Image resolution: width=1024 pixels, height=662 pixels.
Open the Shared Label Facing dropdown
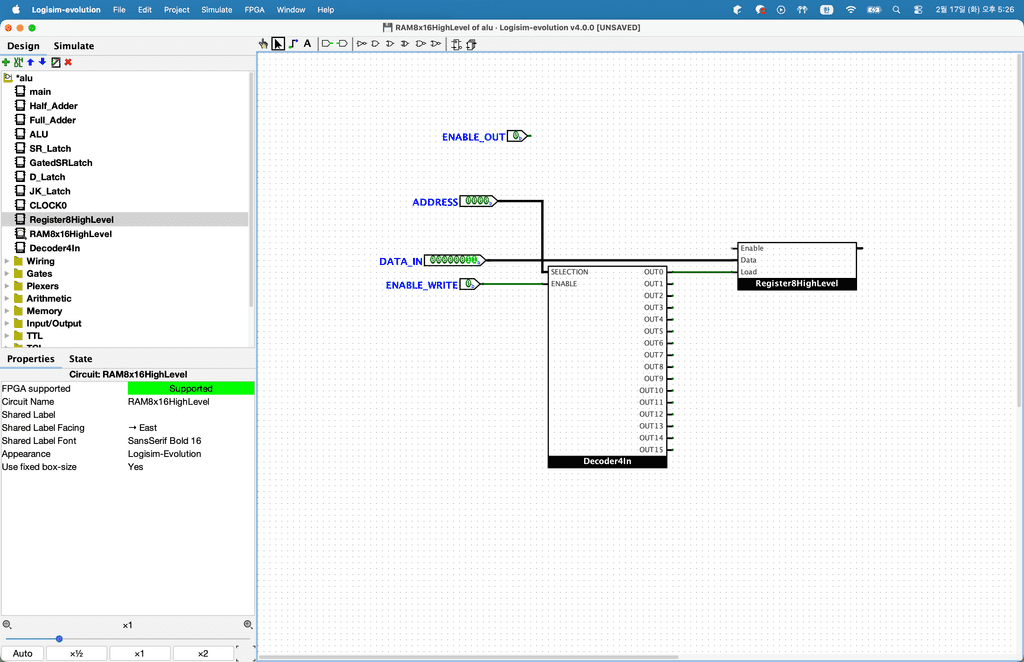coord(190,428)
